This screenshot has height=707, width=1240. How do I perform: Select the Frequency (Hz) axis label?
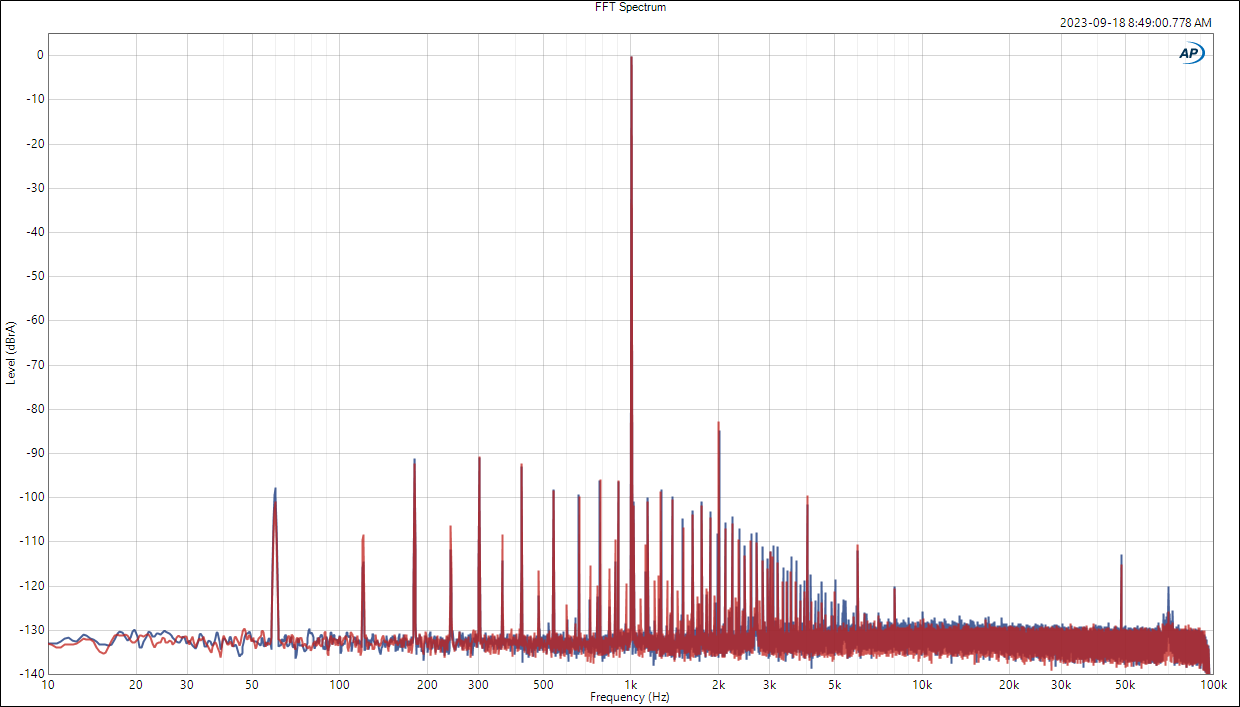[630, 697]
